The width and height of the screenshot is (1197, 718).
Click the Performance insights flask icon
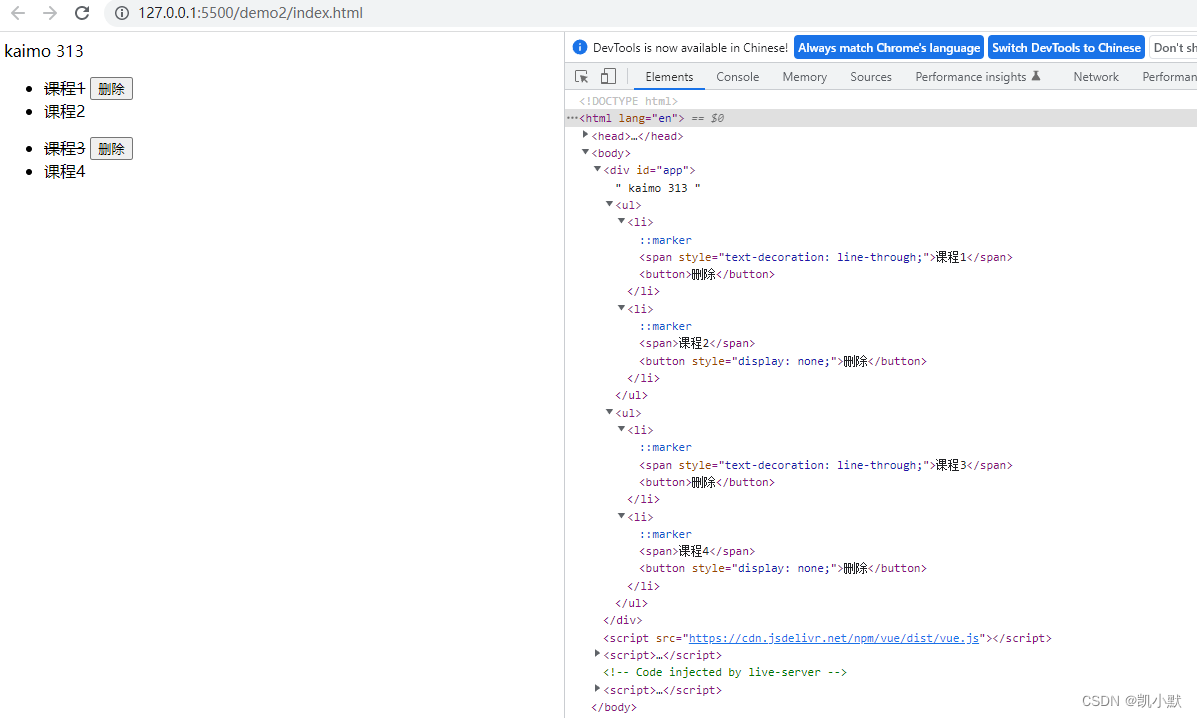(x=1036, y=76)
